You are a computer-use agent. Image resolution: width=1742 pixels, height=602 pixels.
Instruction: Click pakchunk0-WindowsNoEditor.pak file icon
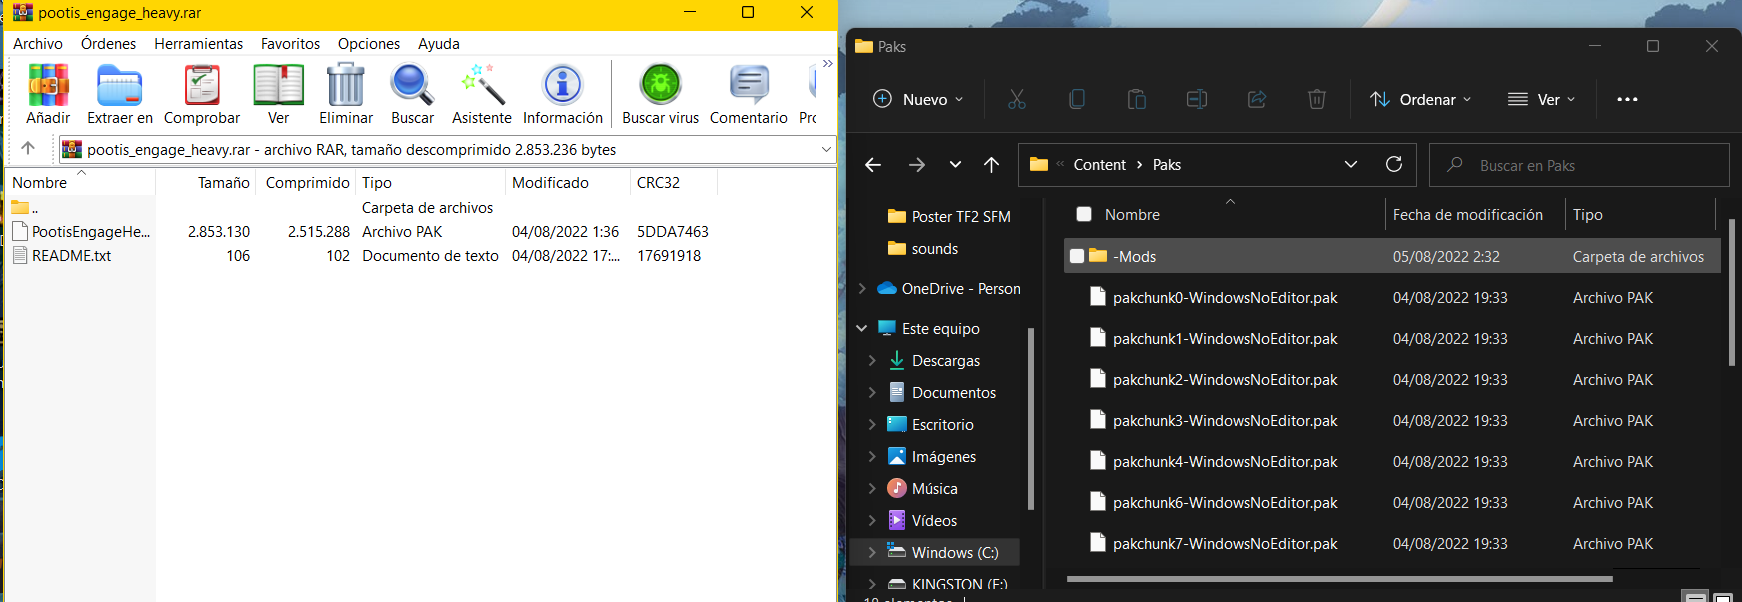click(x=1097, y=297)
